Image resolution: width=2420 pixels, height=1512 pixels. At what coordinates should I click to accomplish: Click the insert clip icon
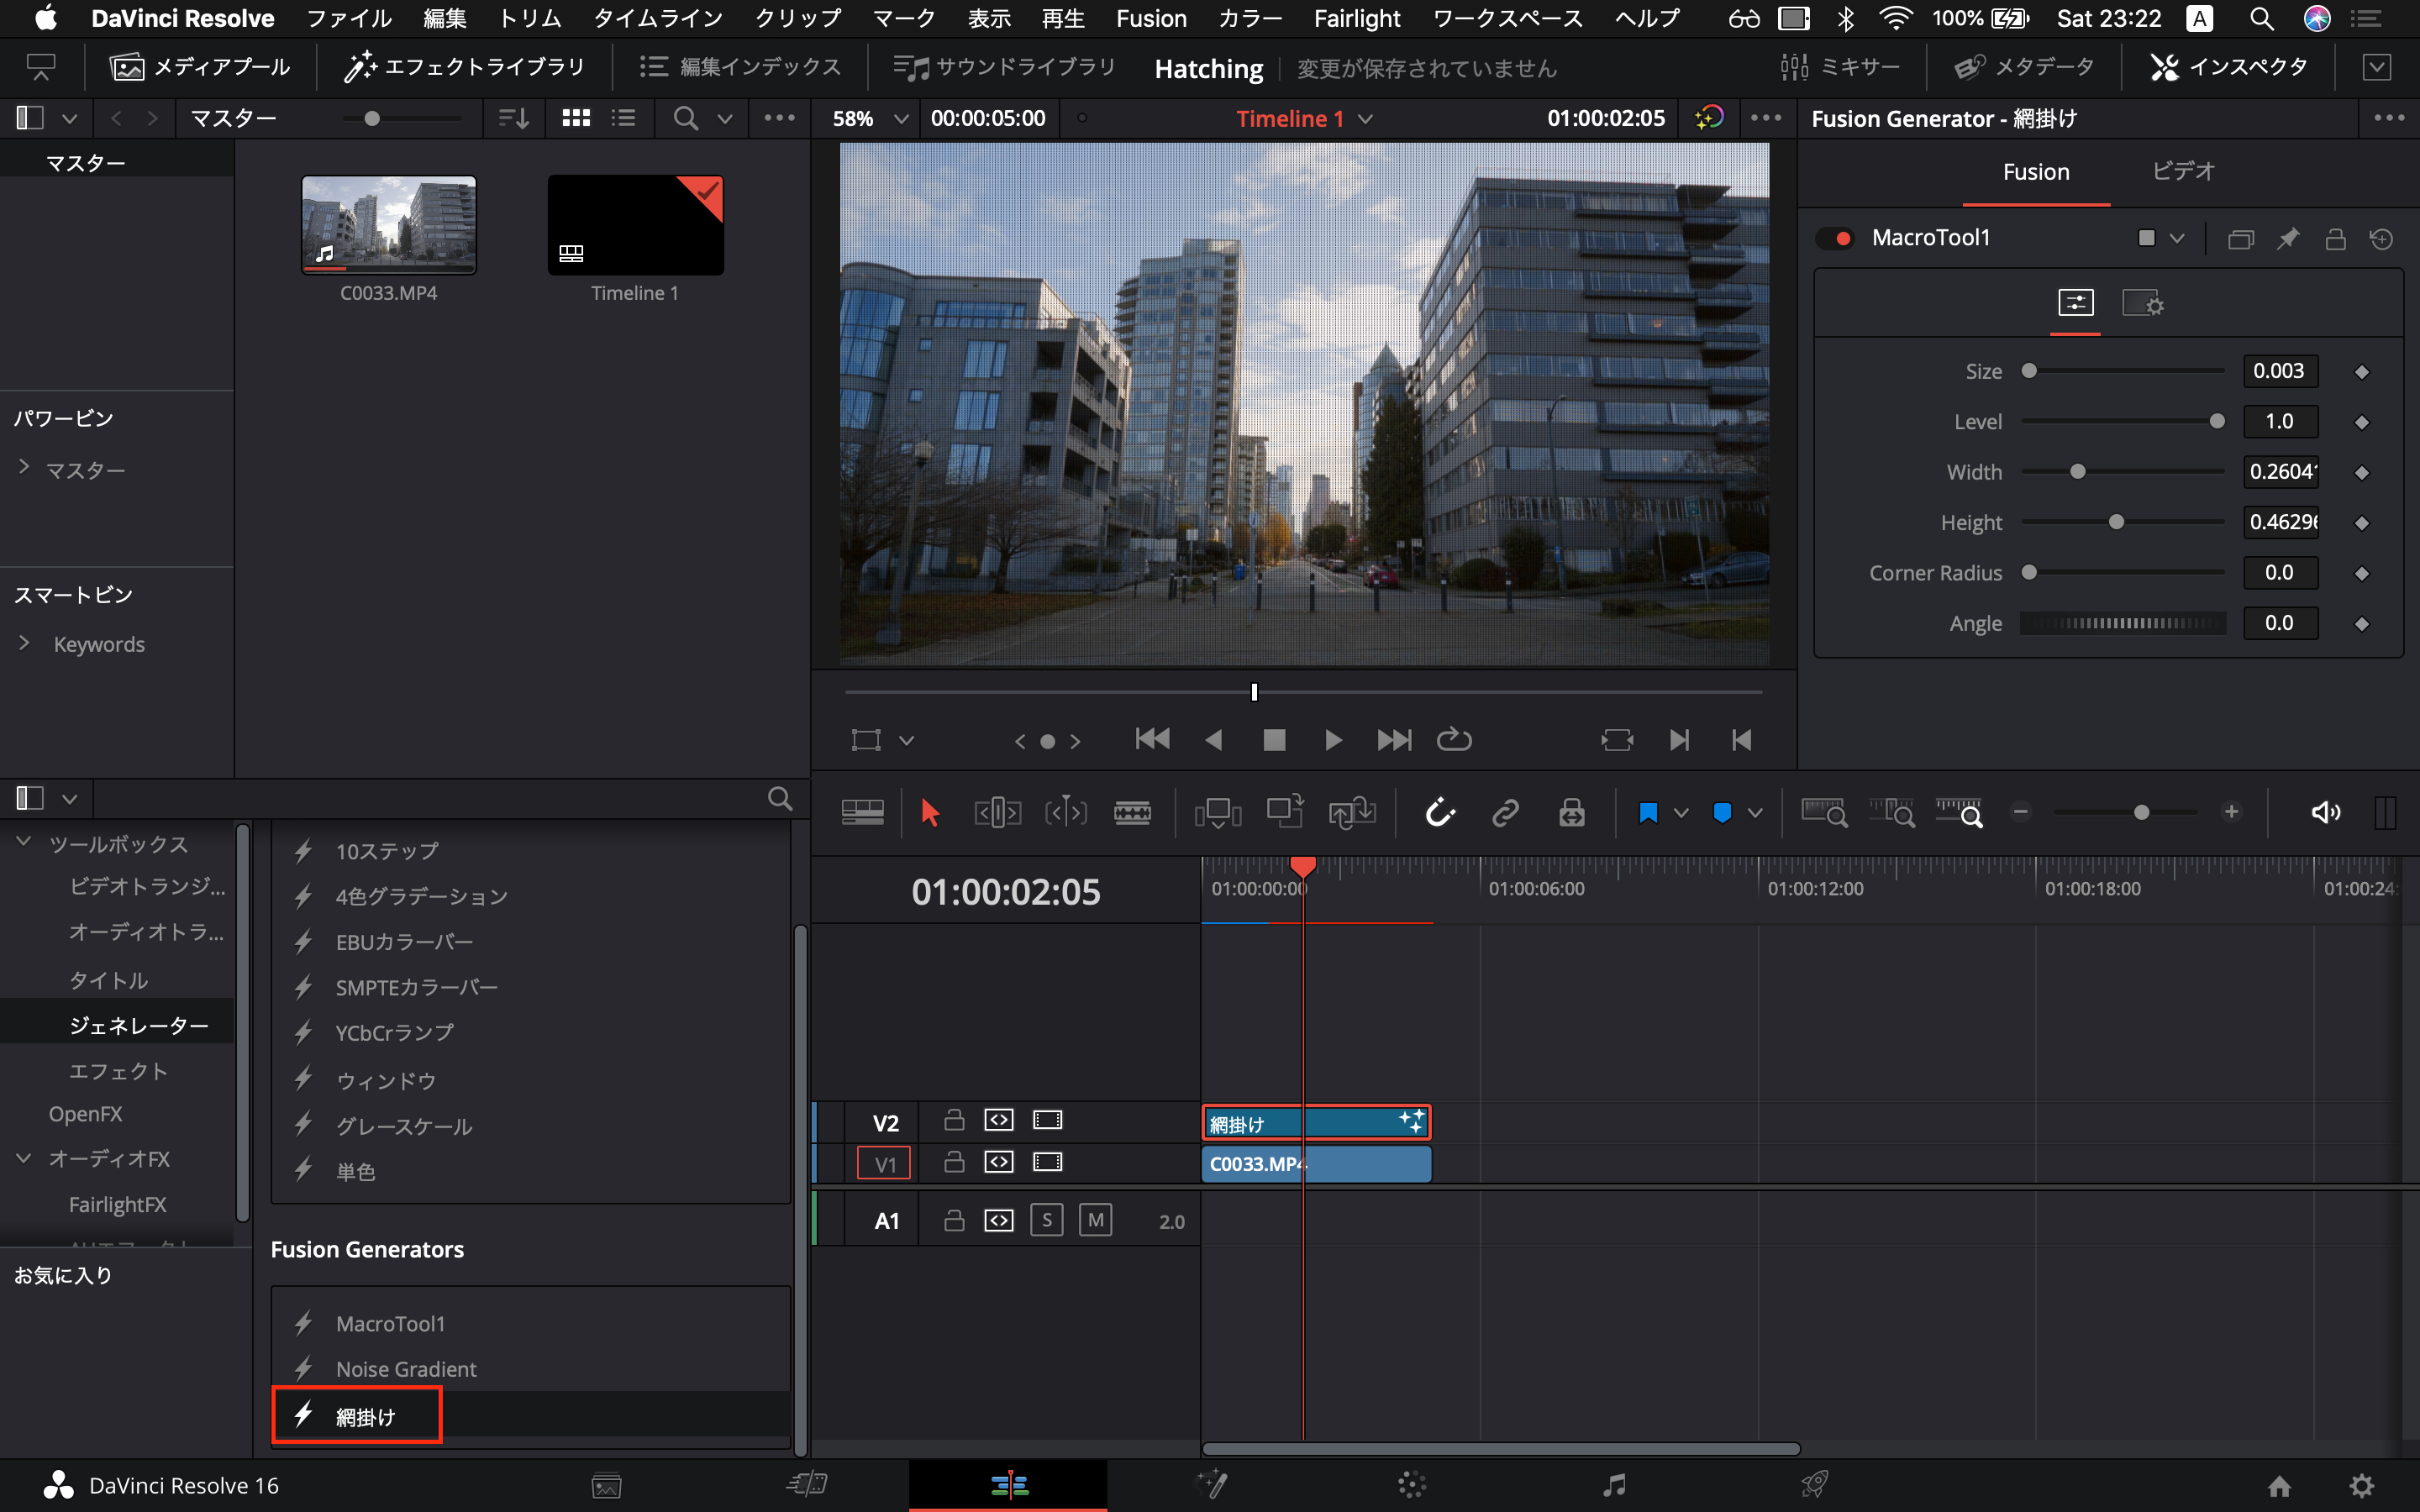point(1218,813)
